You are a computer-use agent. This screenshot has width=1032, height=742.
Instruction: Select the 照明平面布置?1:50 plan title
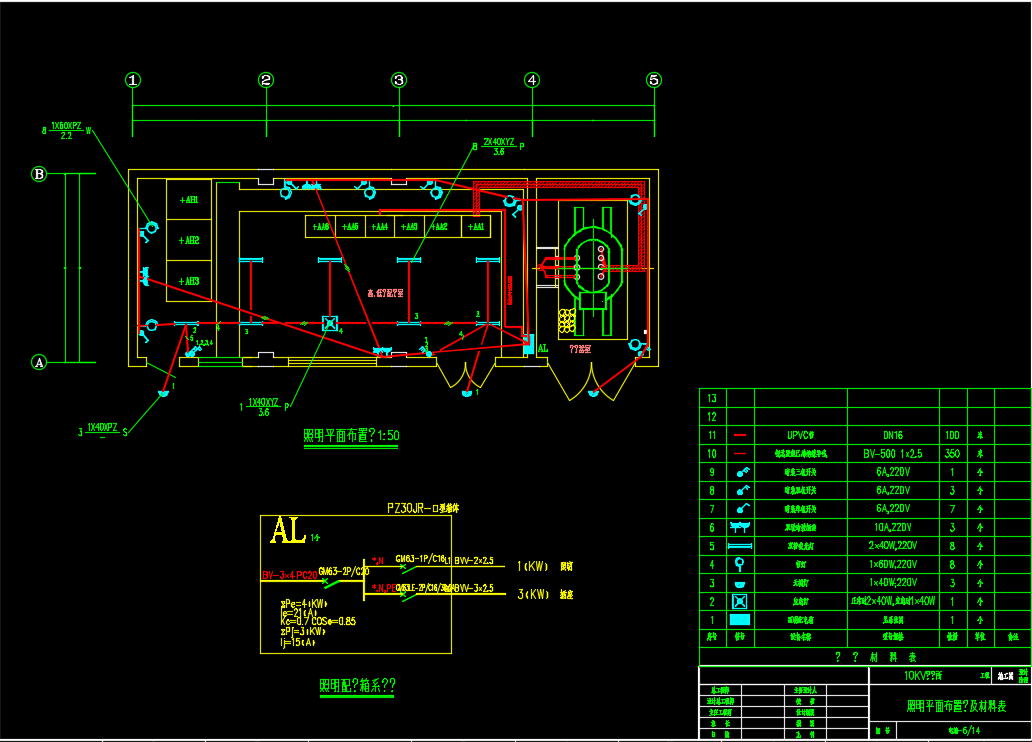tap(351, 435)
